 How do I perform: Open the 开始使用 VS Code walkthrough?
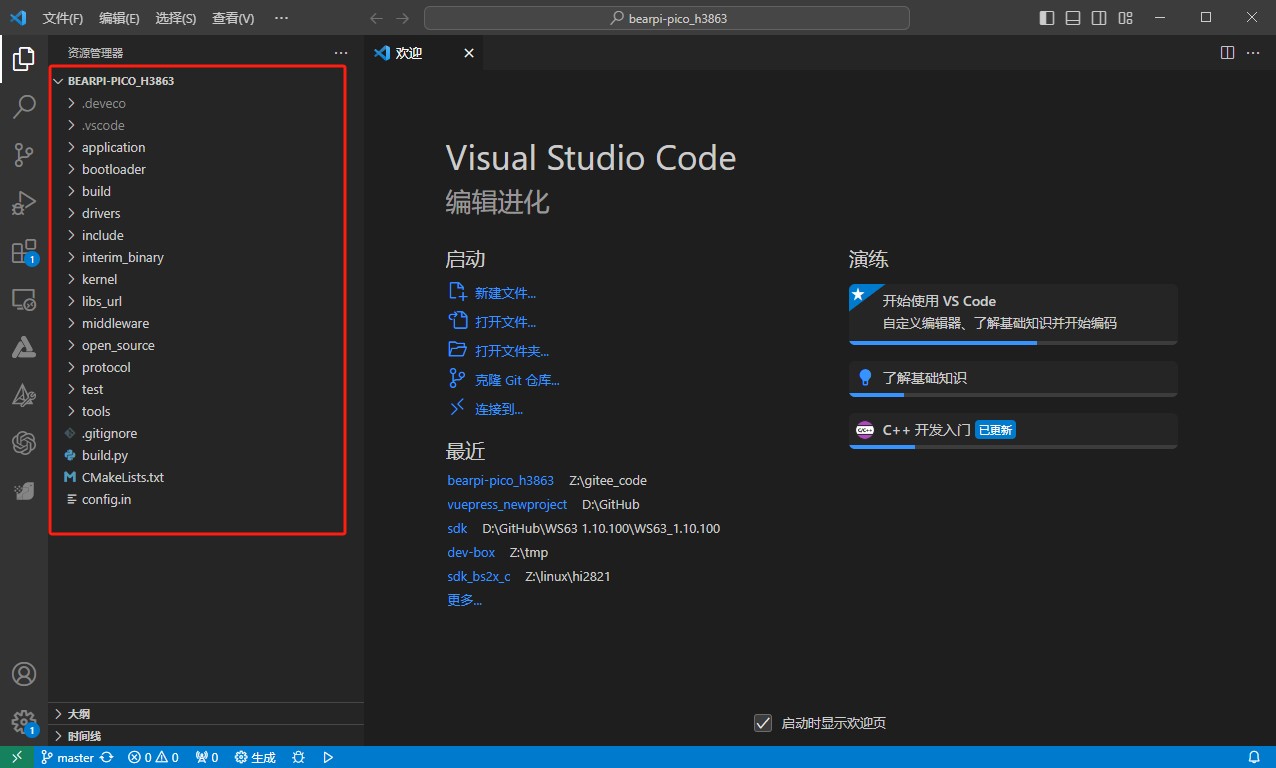coord(1013,314)
